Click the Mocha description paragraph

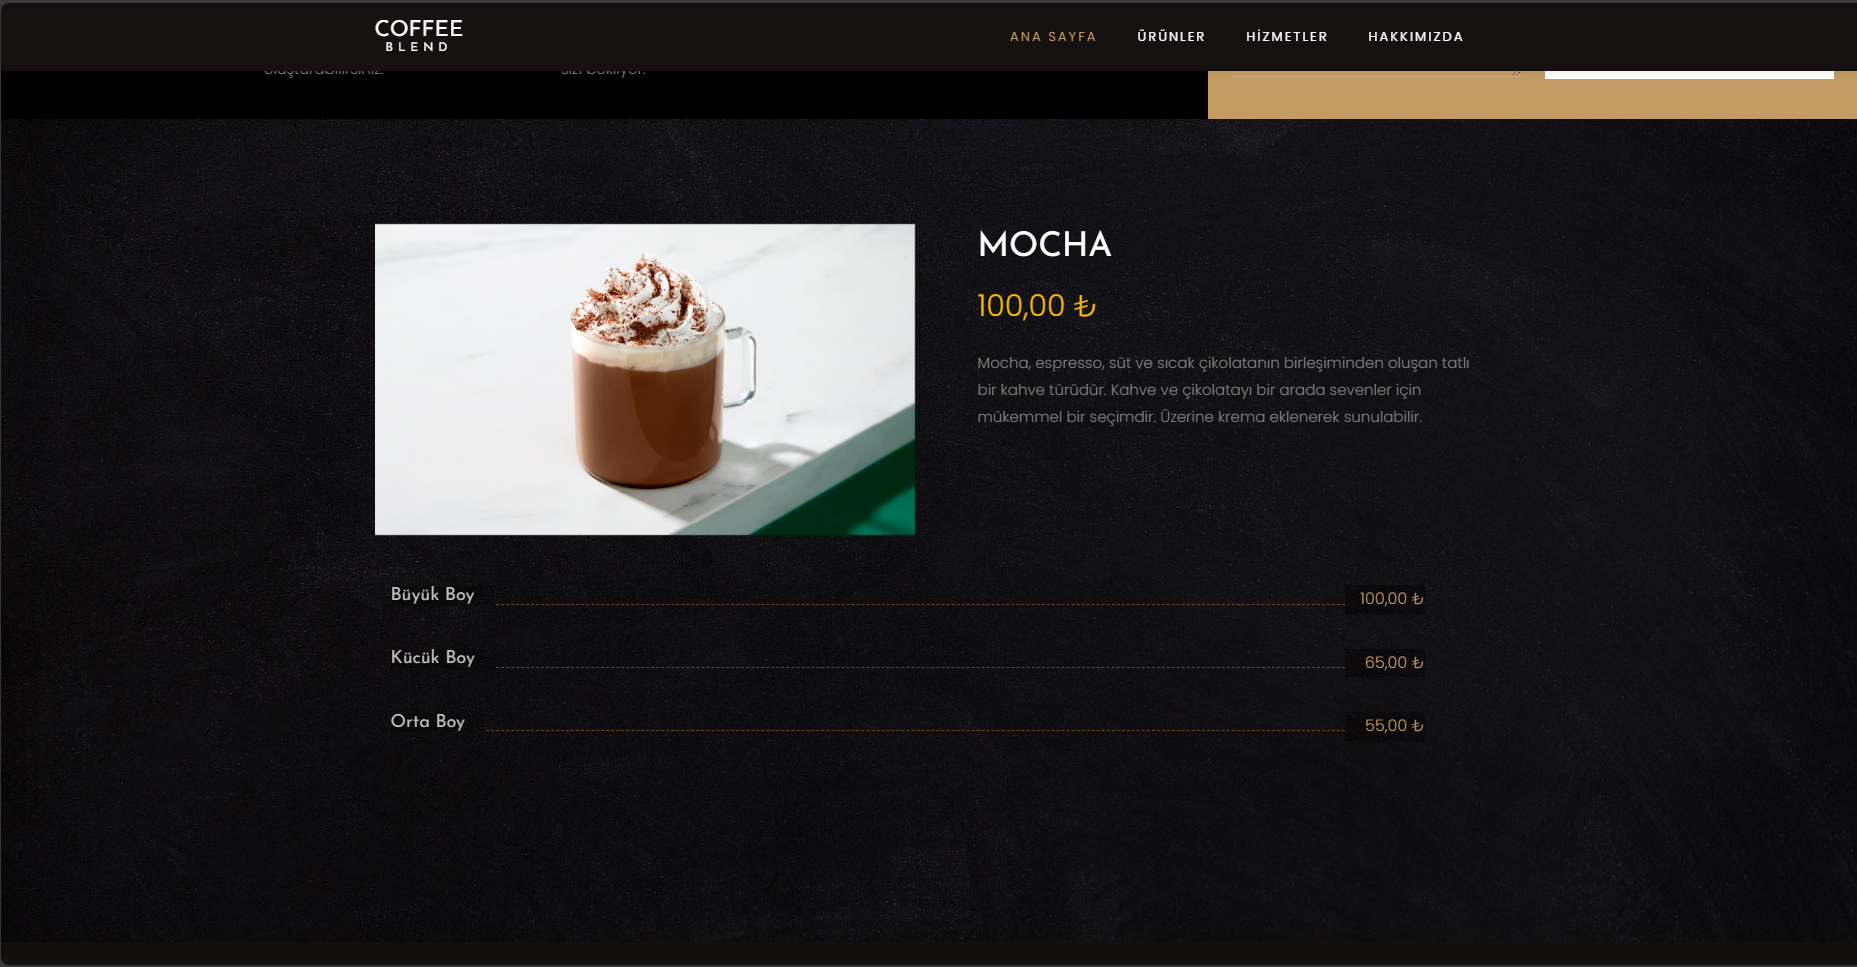tap(1223, 390)
